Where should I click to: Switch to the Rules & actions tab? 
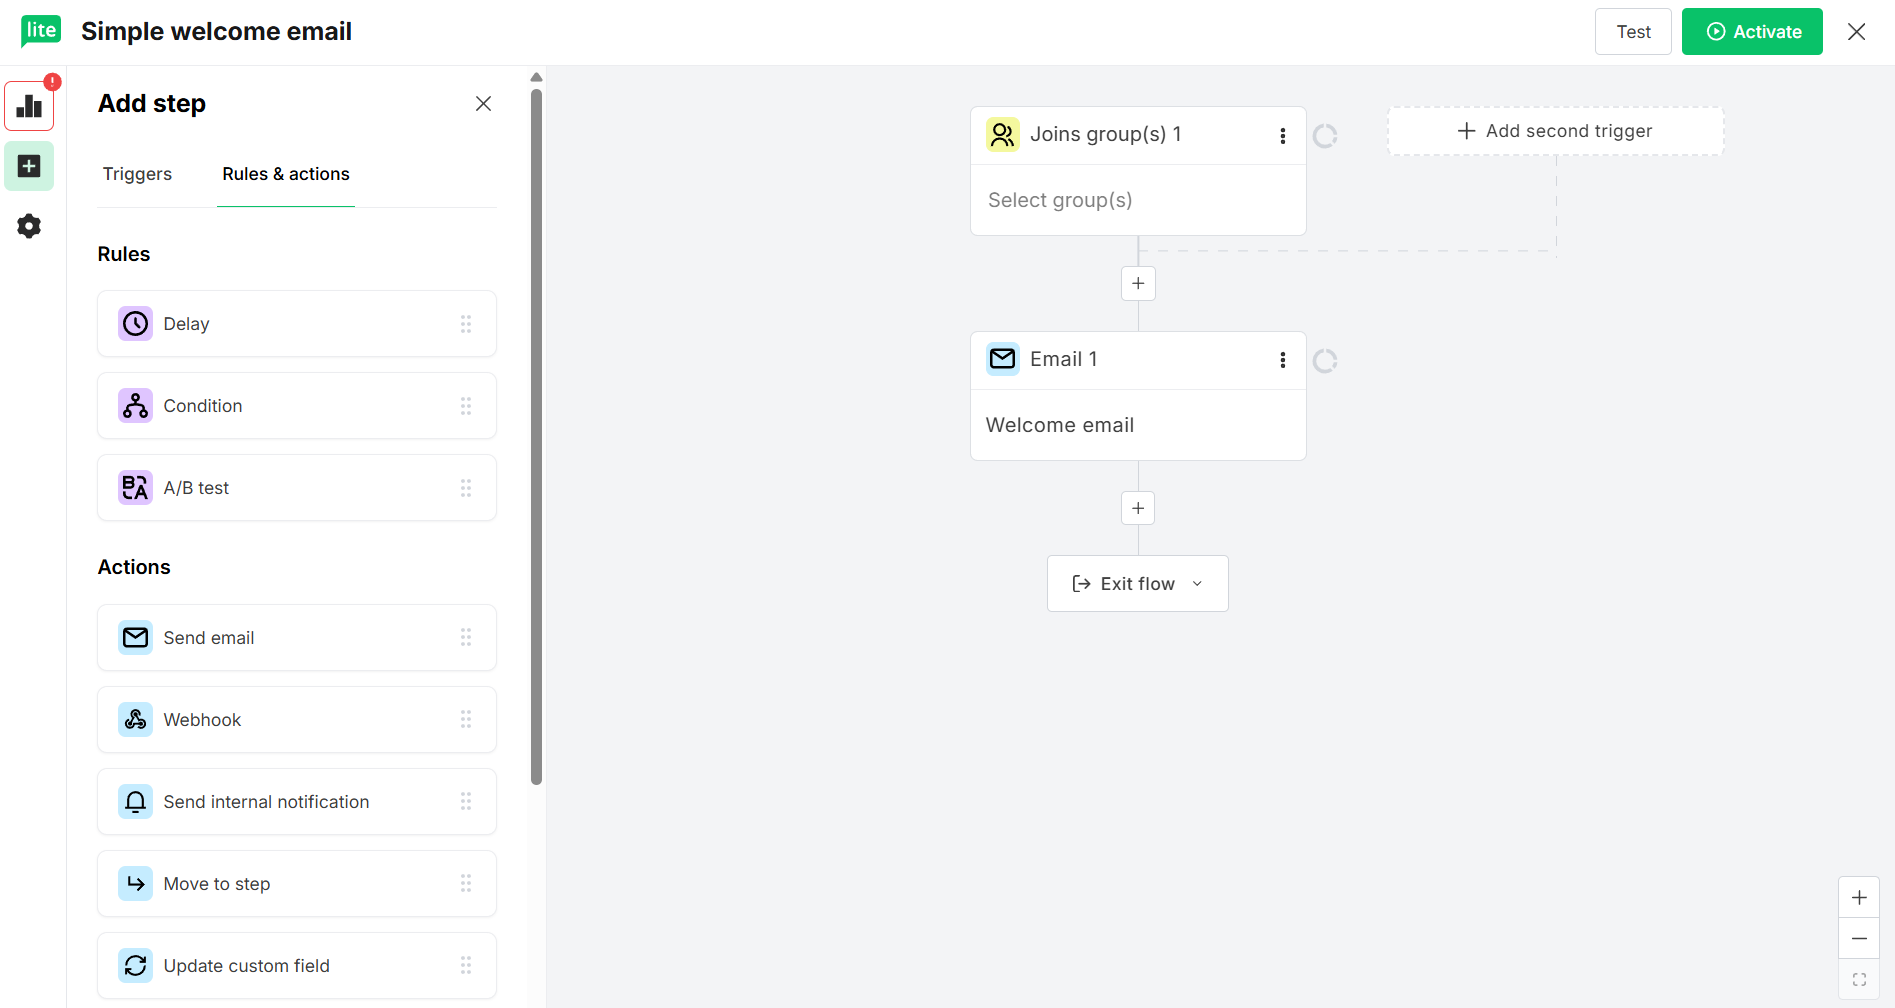click(286, 174)
